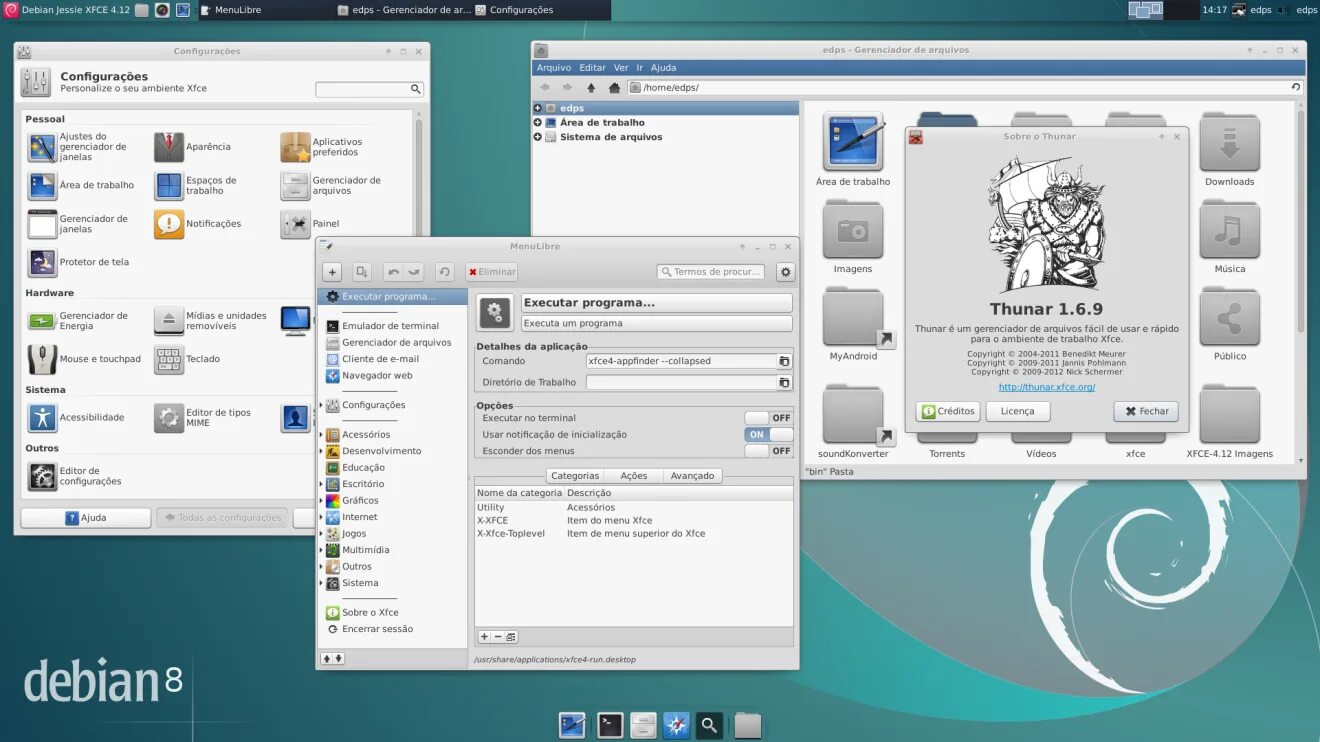
Task: Expand Acessórios category in MenuLibre tree
Action: point(321,435)
